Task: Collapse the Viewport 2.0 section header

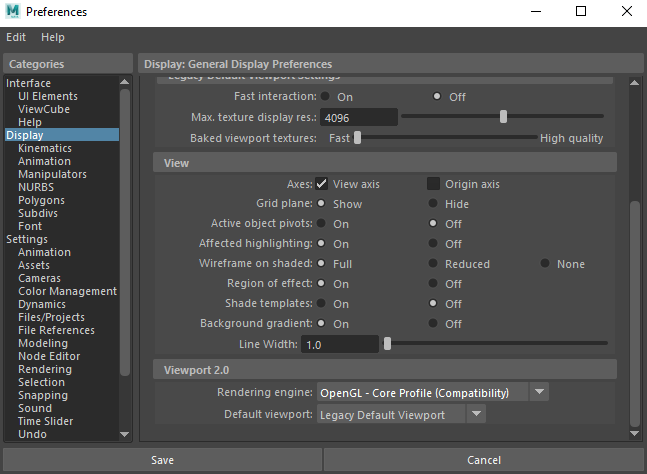Action: click(385, 370)
